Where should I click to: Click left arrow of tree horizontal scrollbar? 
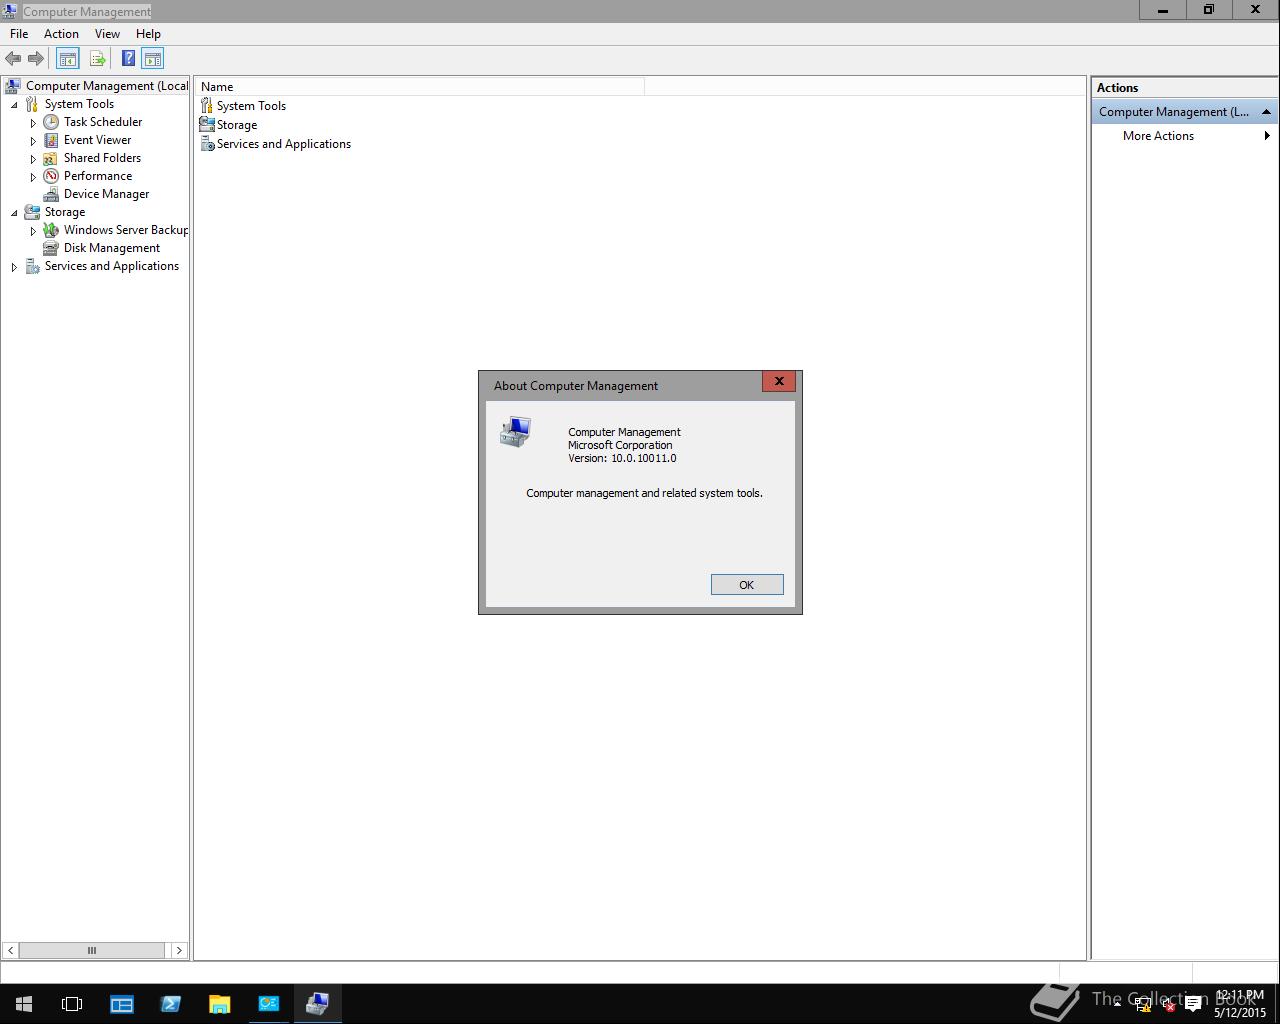pyautogui.click(x=10, y=950)
